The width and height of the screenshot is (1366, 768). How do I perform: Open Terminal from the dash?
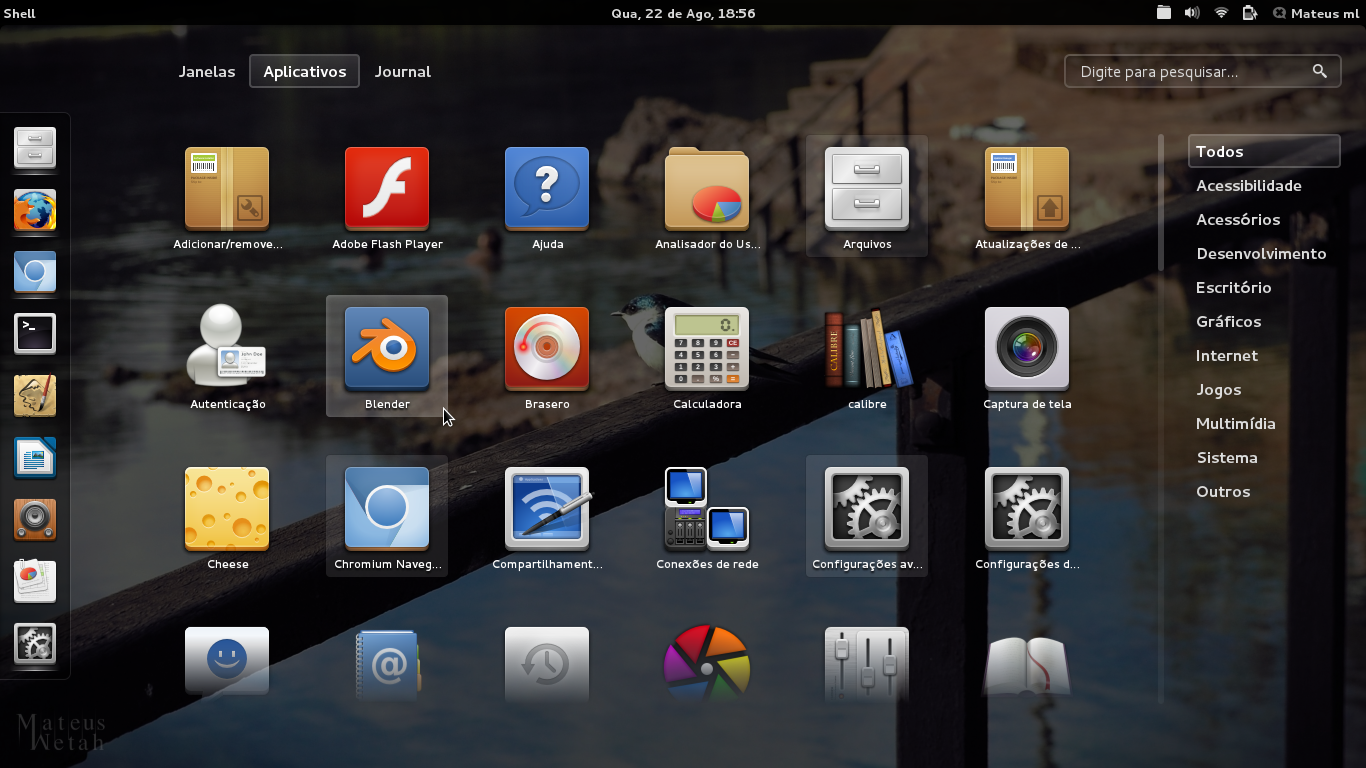coord(35,334)
